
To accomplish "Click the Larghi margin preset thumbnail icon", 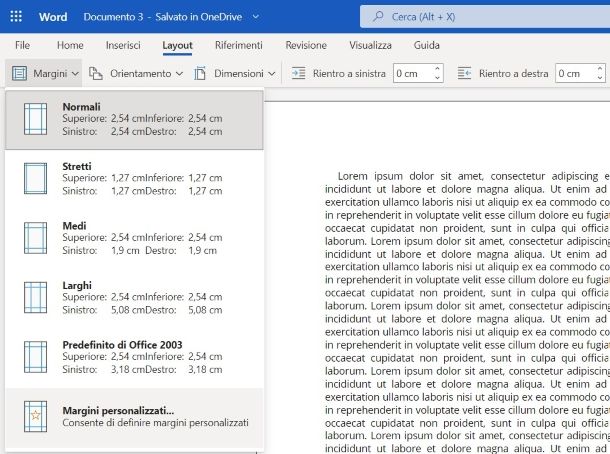I will click(x=35, y=298).
